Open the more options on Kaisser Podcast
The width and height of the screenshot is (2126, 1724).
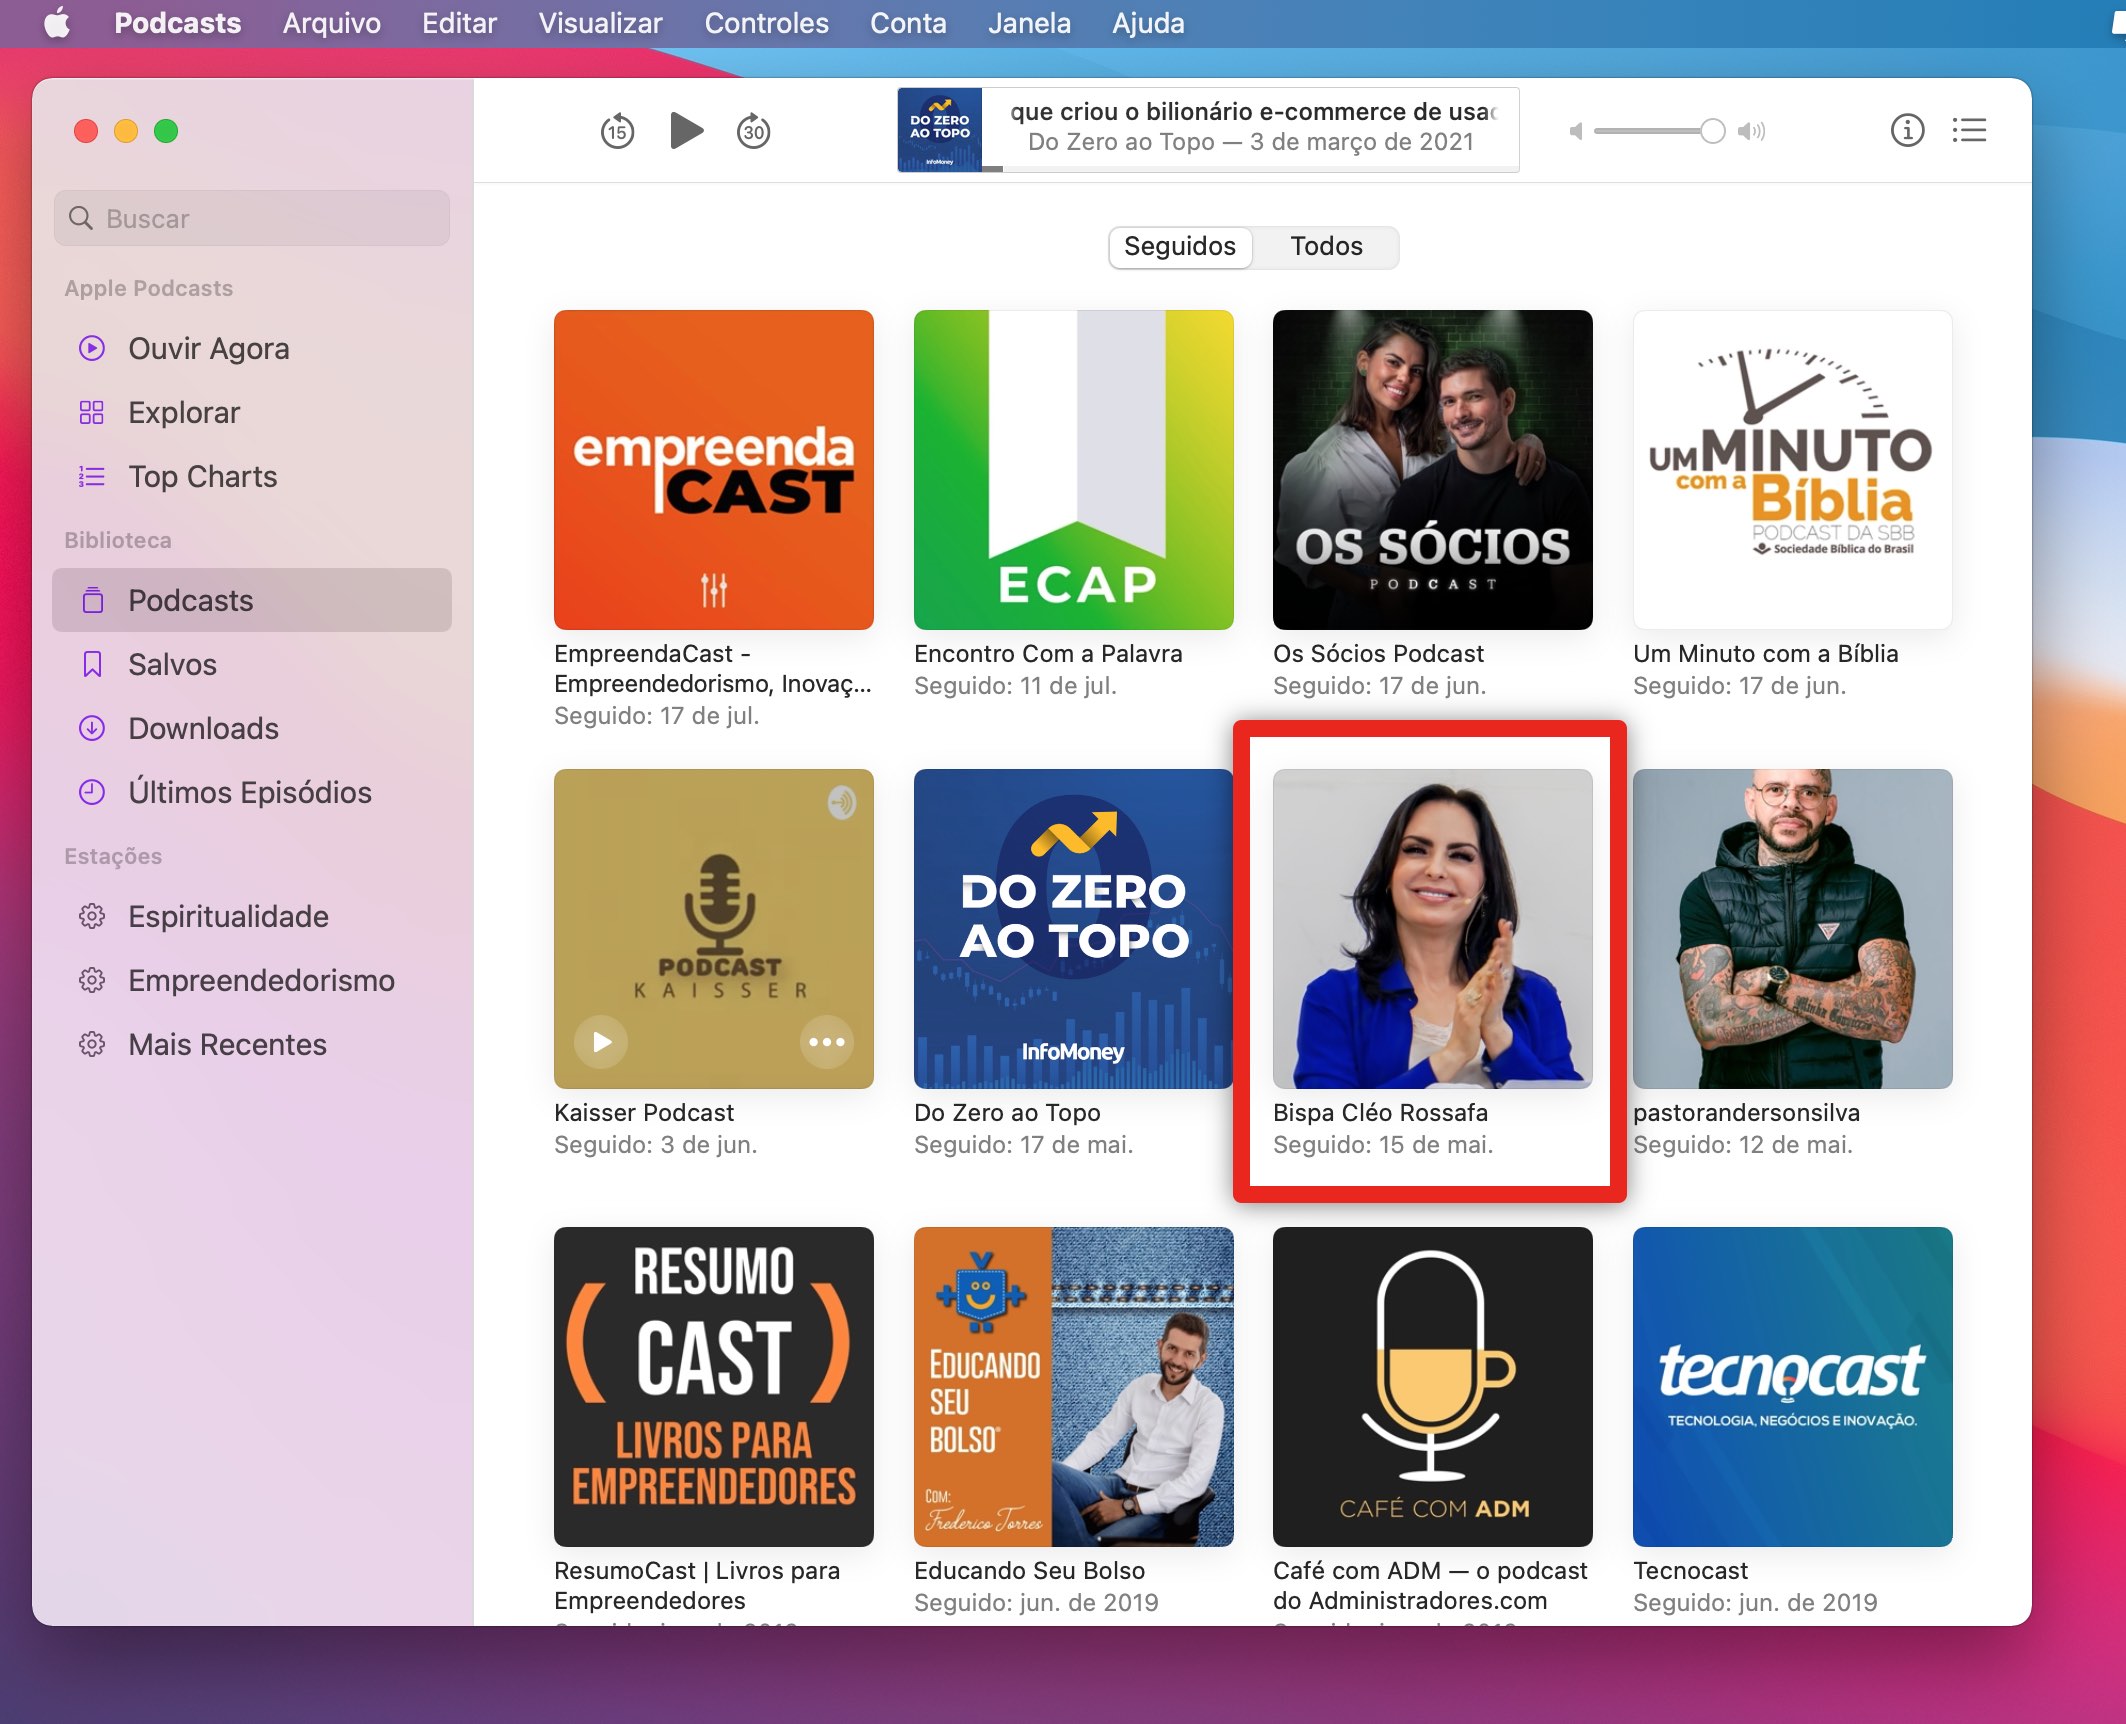pos(825,1043)
